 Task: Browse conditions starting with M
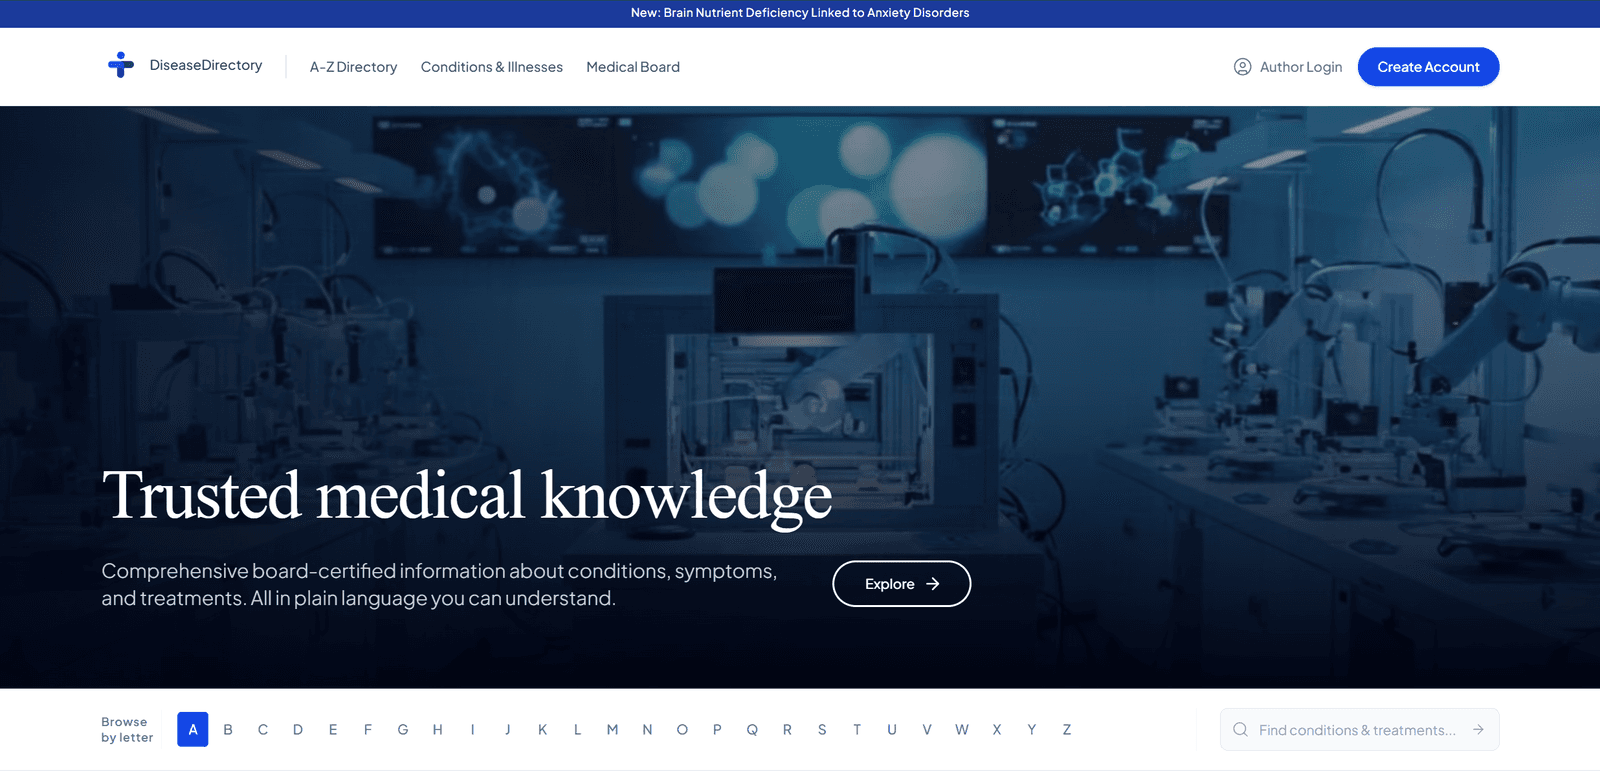612,730
